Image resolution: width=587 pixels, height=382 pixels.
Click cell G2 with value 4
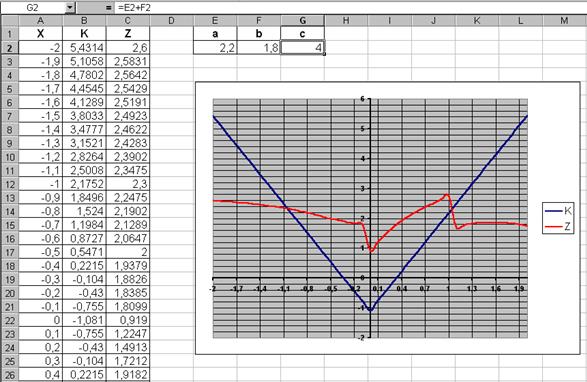pyautogui.click(x=302, y=48)
